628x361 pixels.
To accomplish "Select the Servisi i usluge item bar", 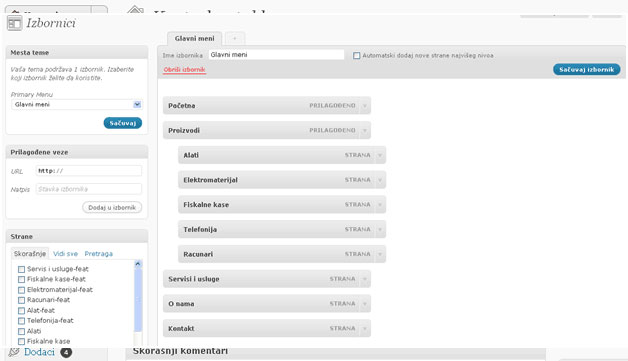I will point(267,279).
